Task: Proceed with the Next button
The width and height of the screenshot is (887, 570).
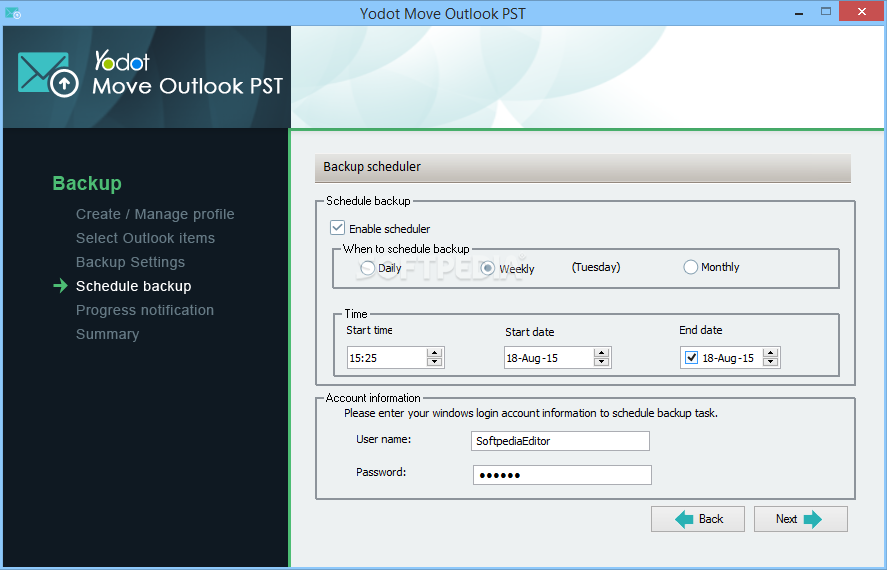Action: coord(800,519)
